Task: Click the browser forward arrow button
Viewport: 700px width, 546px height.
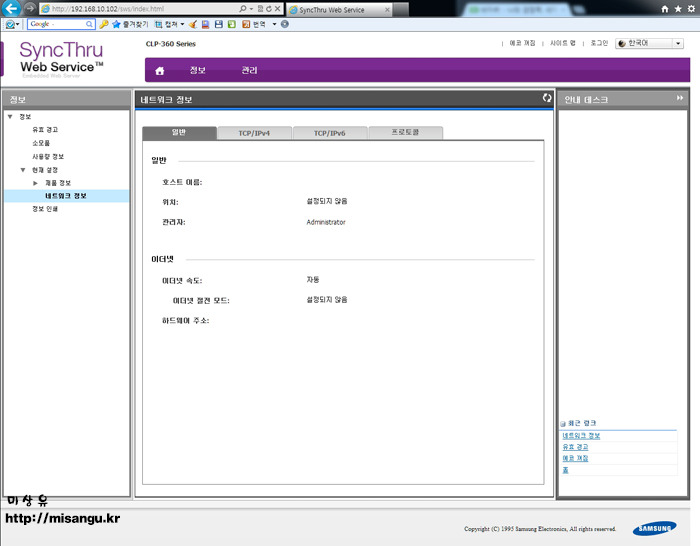Action: [x=29, y=8]
